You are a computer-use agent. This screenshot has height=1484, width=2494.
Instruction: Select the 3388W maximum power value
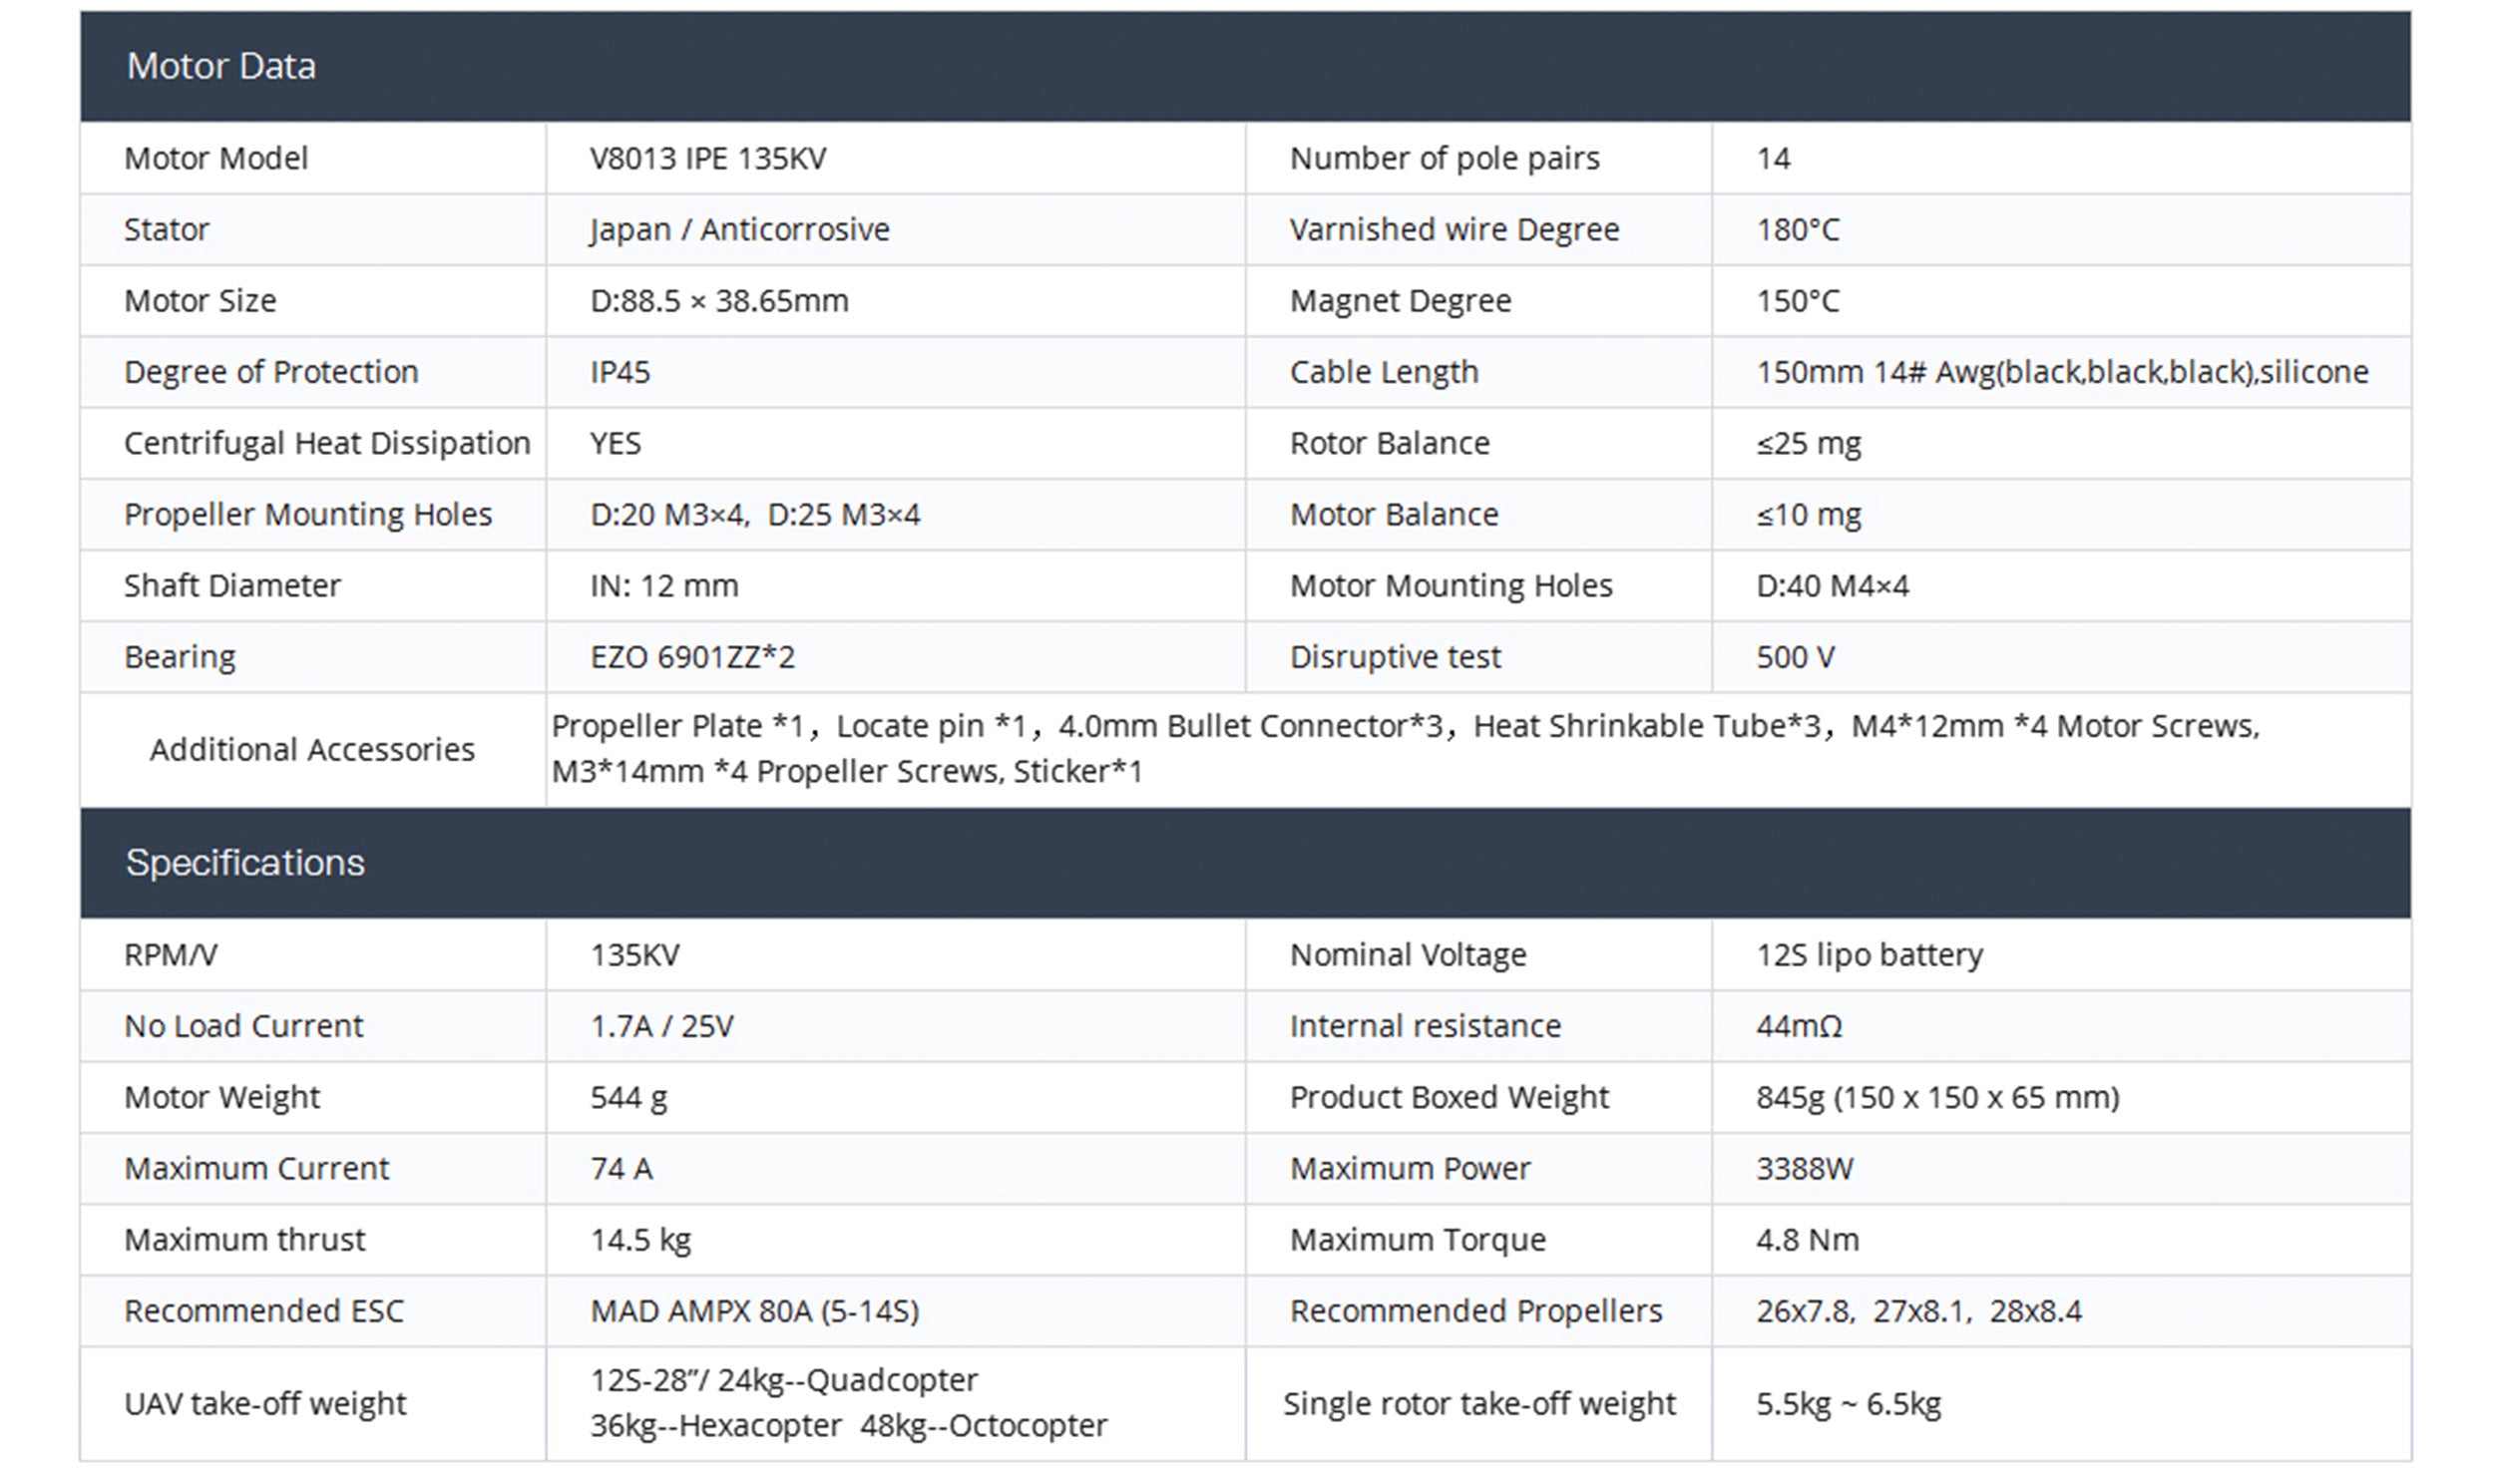tap(1804, 1168)
